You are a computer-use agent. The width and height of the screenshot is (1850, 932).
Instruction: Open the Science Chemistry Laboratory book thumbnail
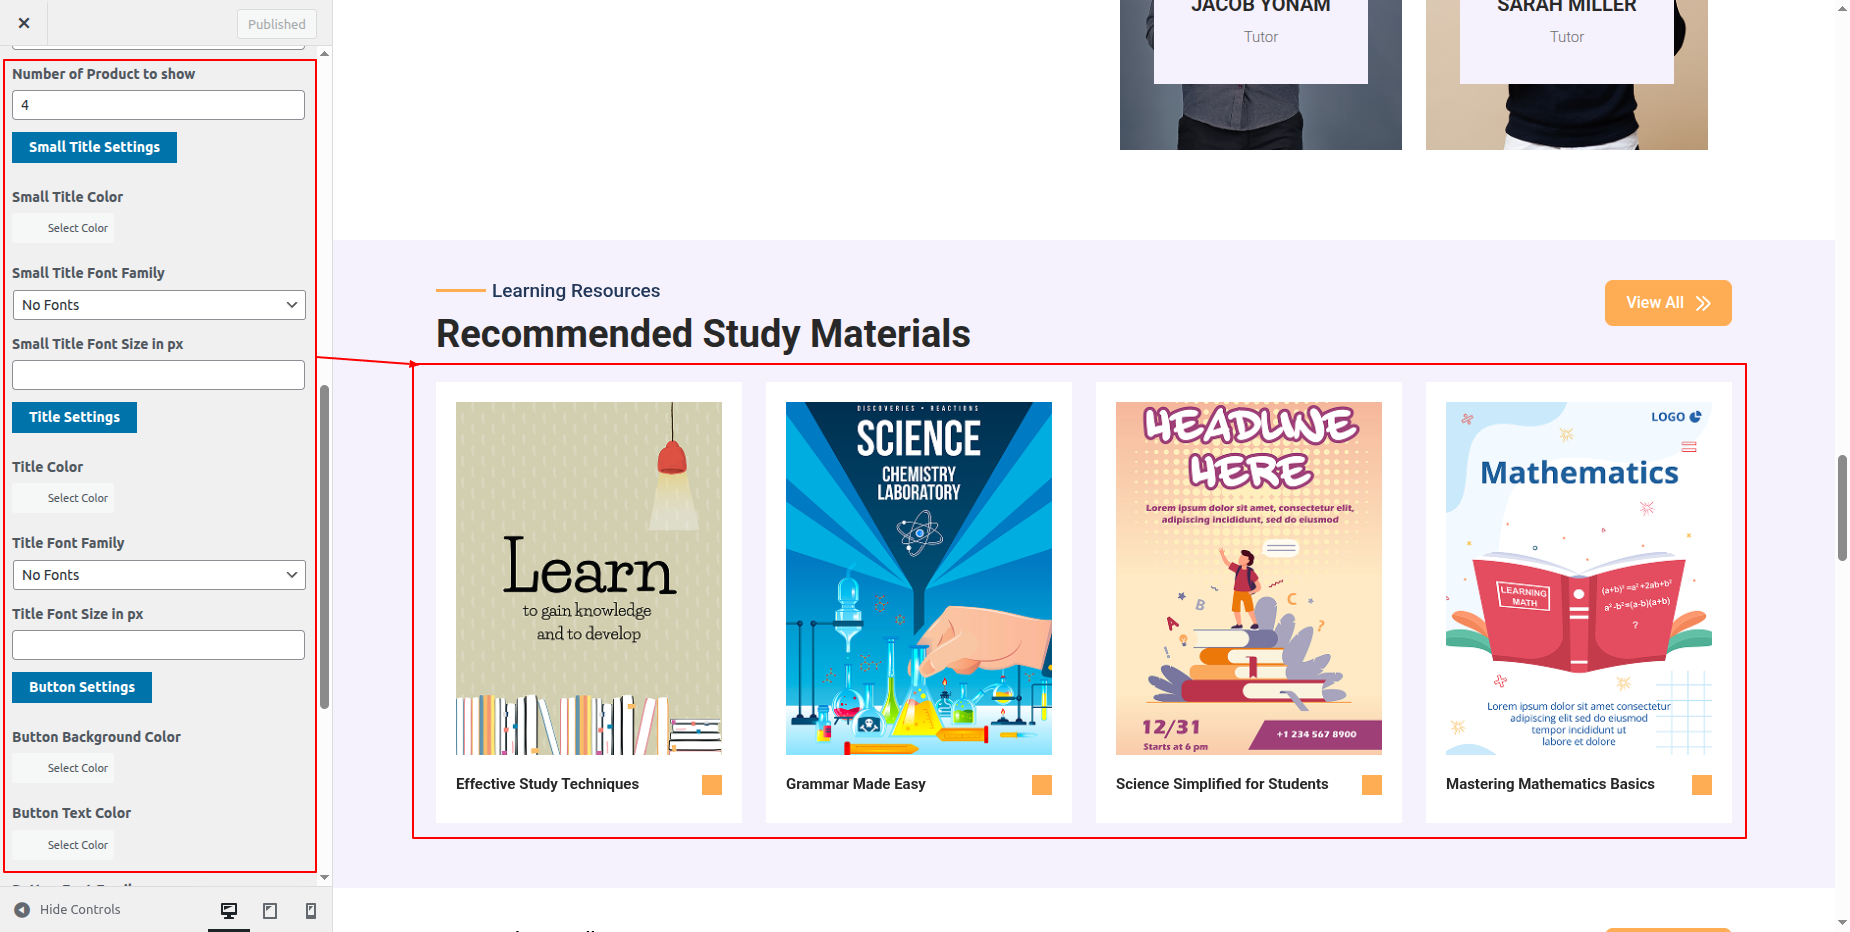919,578
